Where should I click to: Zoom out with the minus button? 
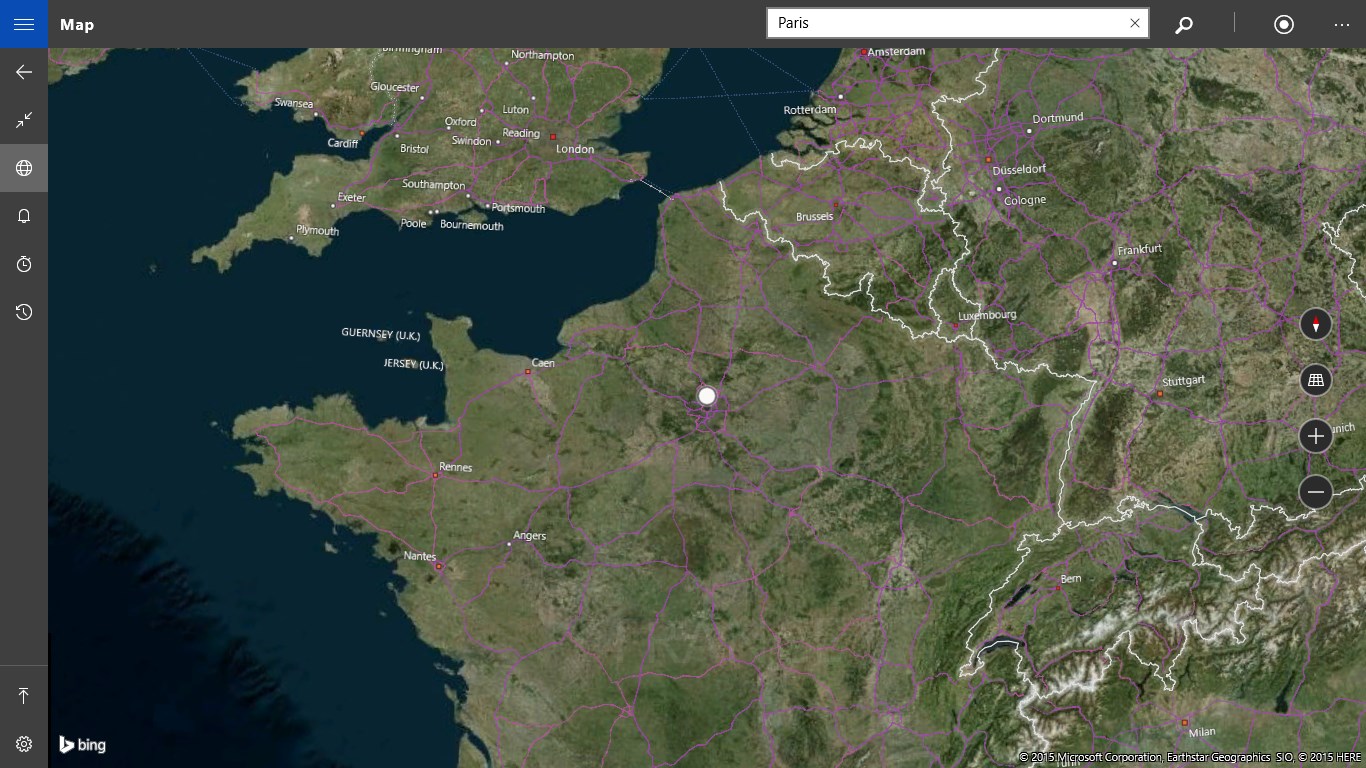click(x=1316, y=492)
